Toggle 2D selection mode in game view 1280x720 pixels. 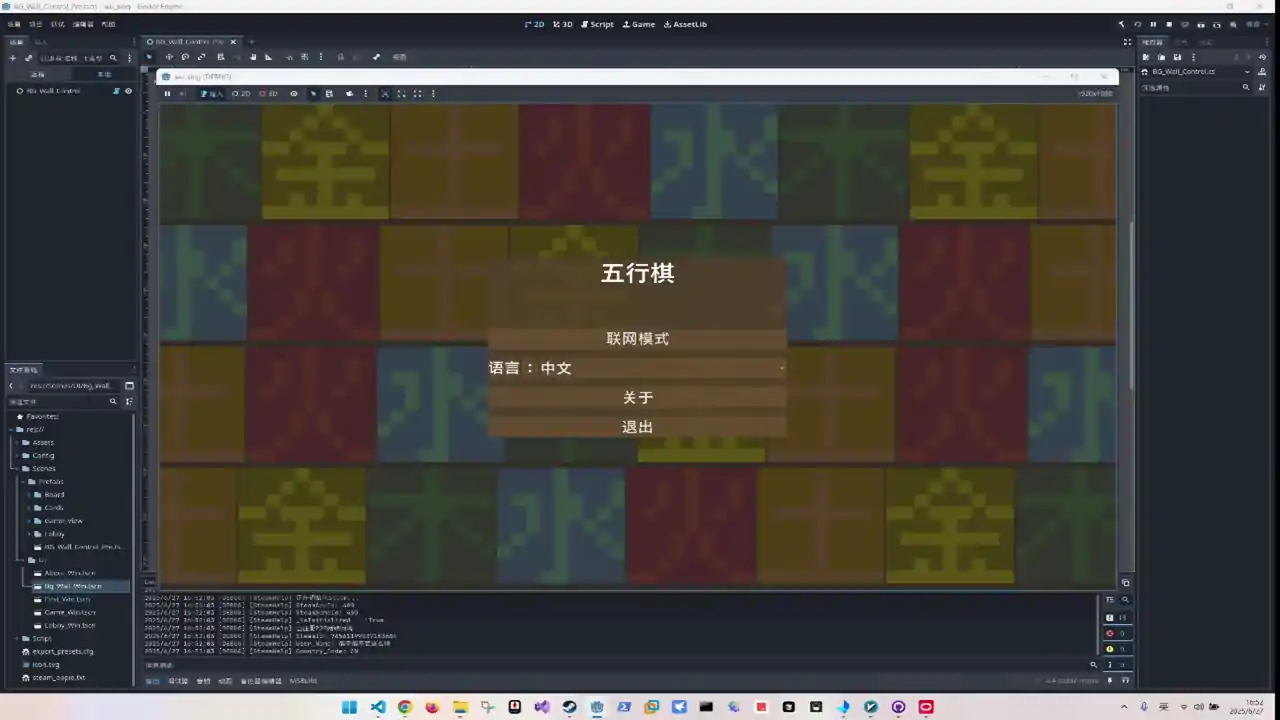241,94
